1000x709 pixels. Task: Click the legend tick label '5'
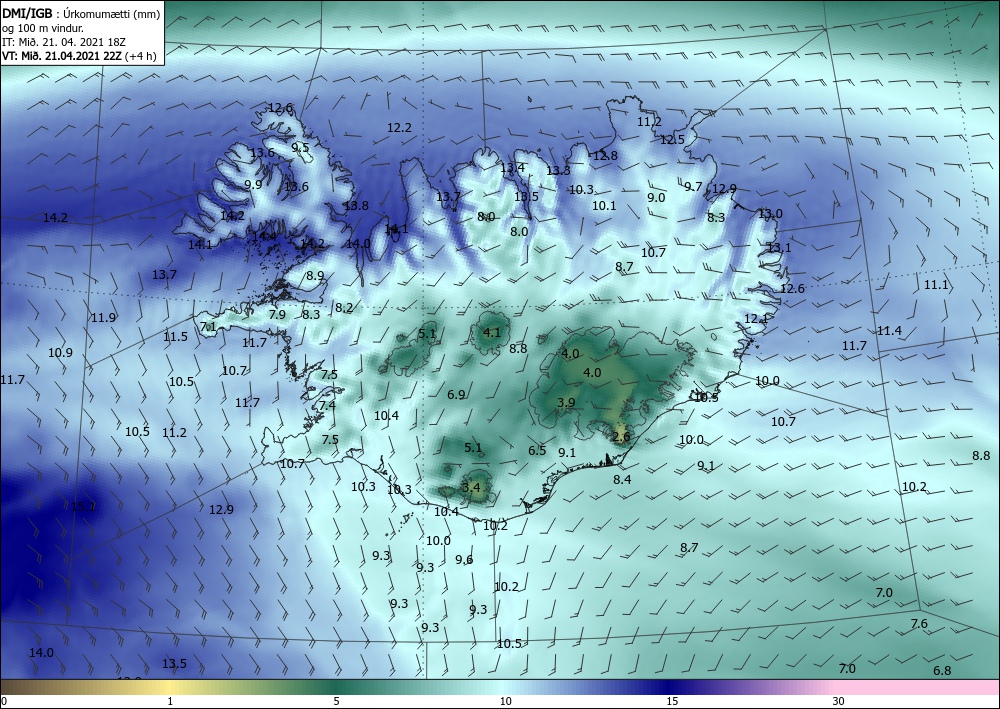[336, 701]
